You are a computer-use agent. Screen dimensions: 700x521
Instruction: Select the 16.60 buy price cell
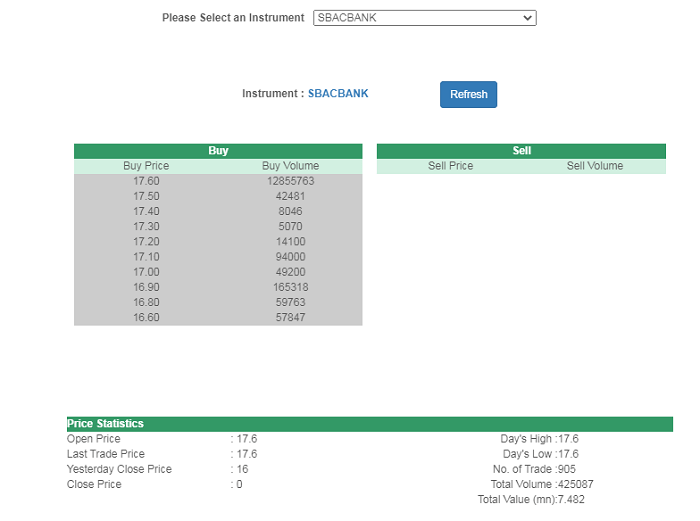(146, 318)
